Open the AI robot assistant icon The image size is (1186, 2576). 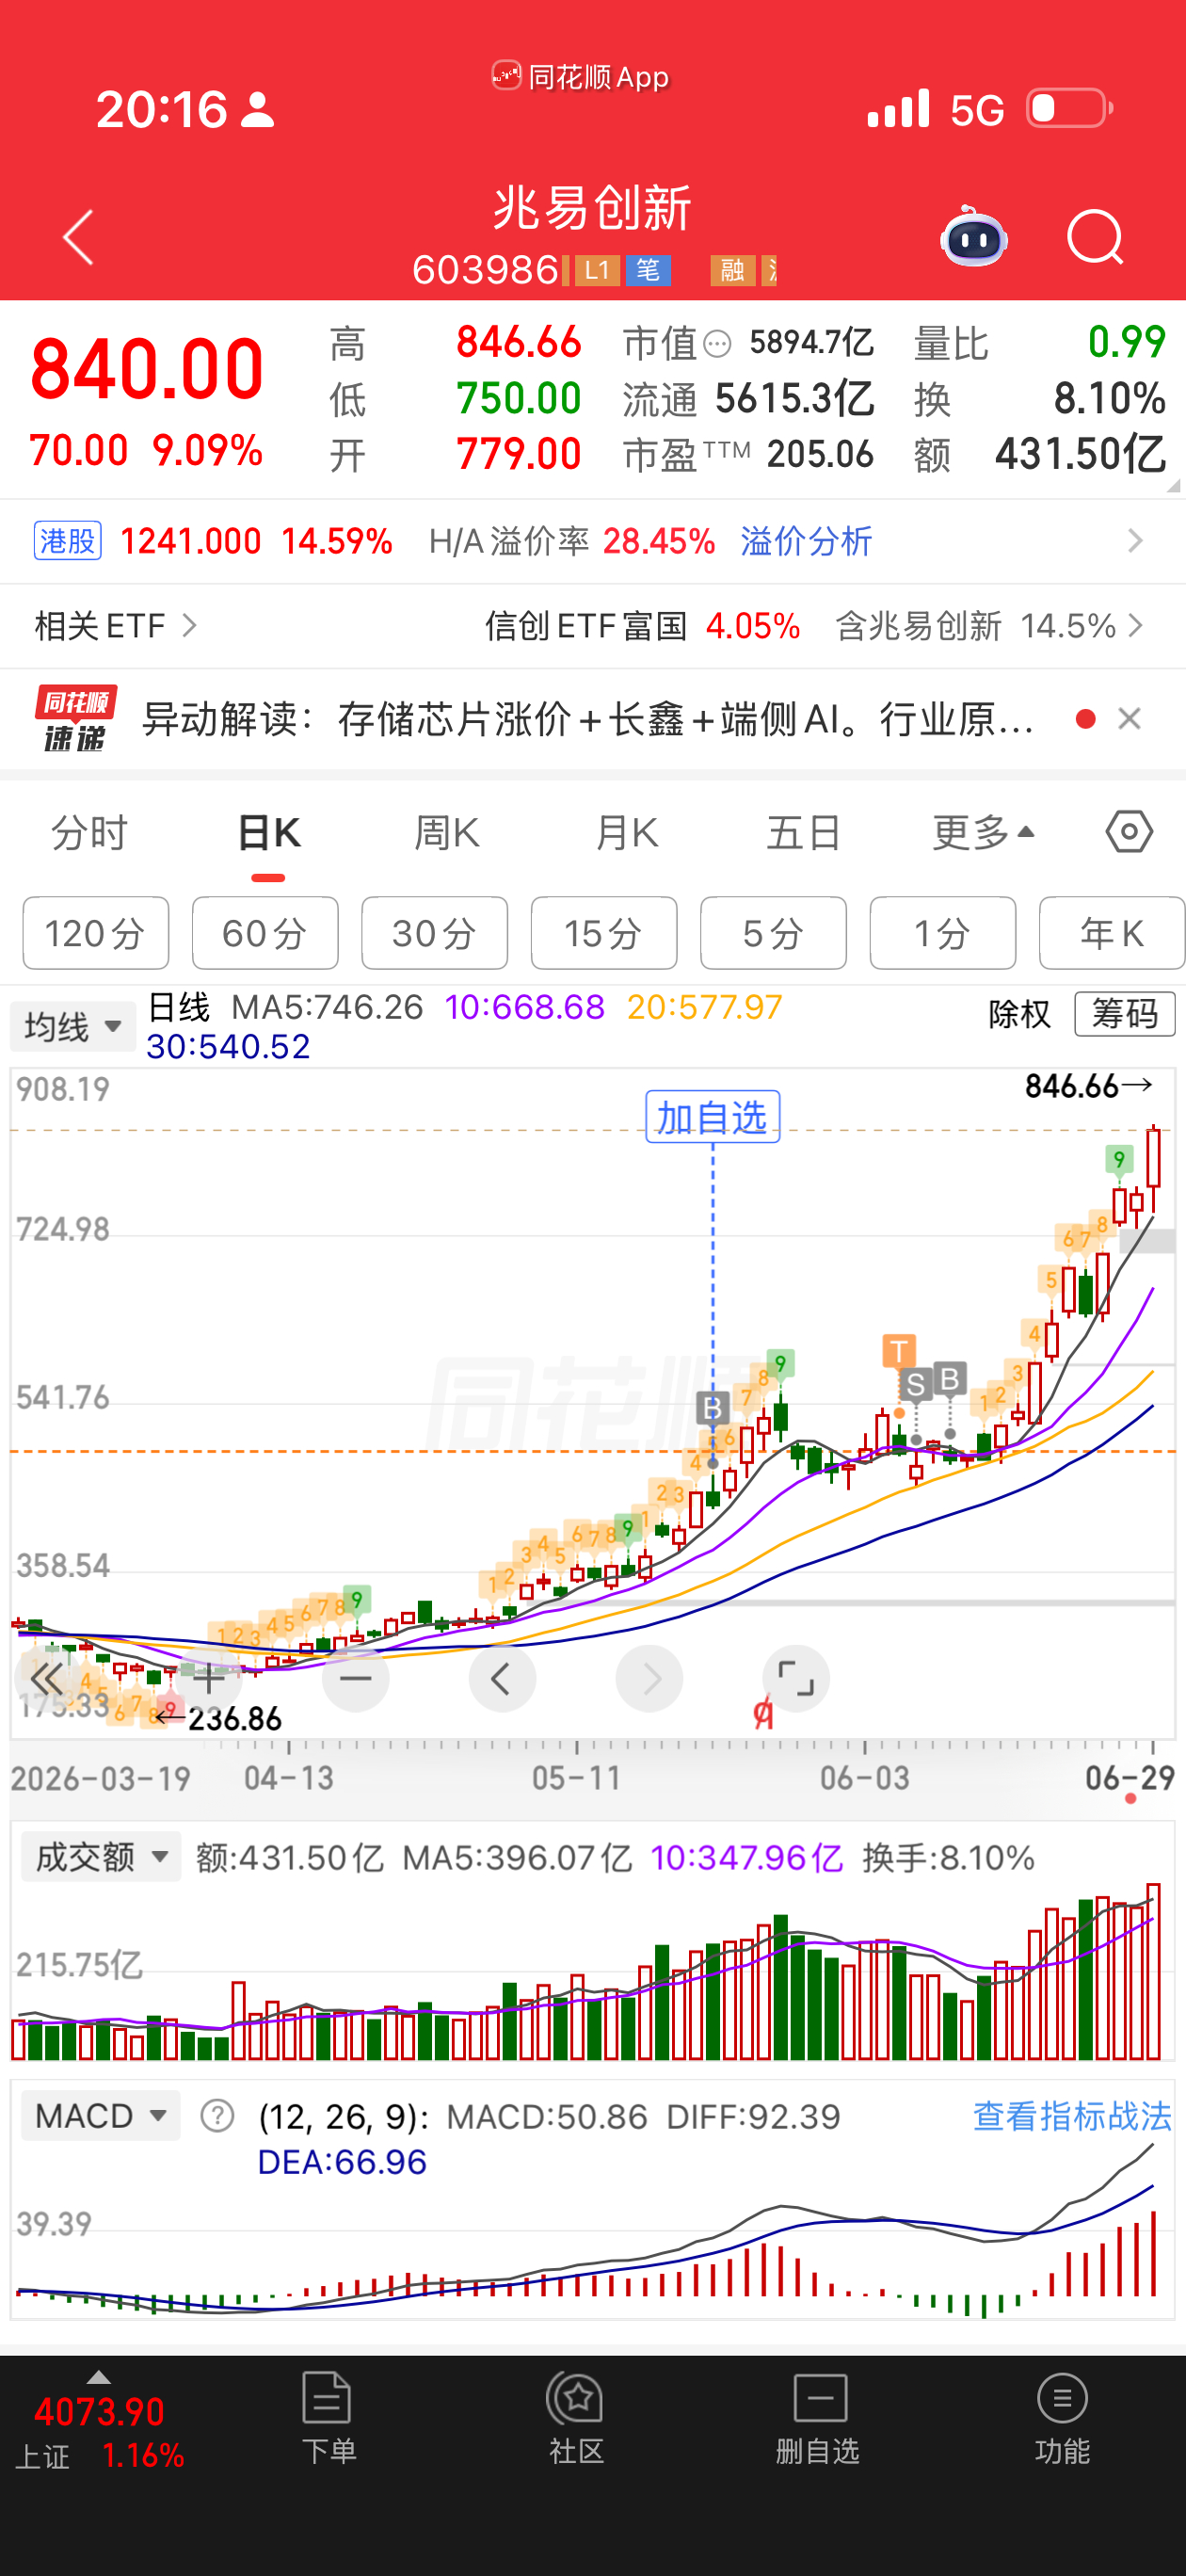[x=973, y=237]
